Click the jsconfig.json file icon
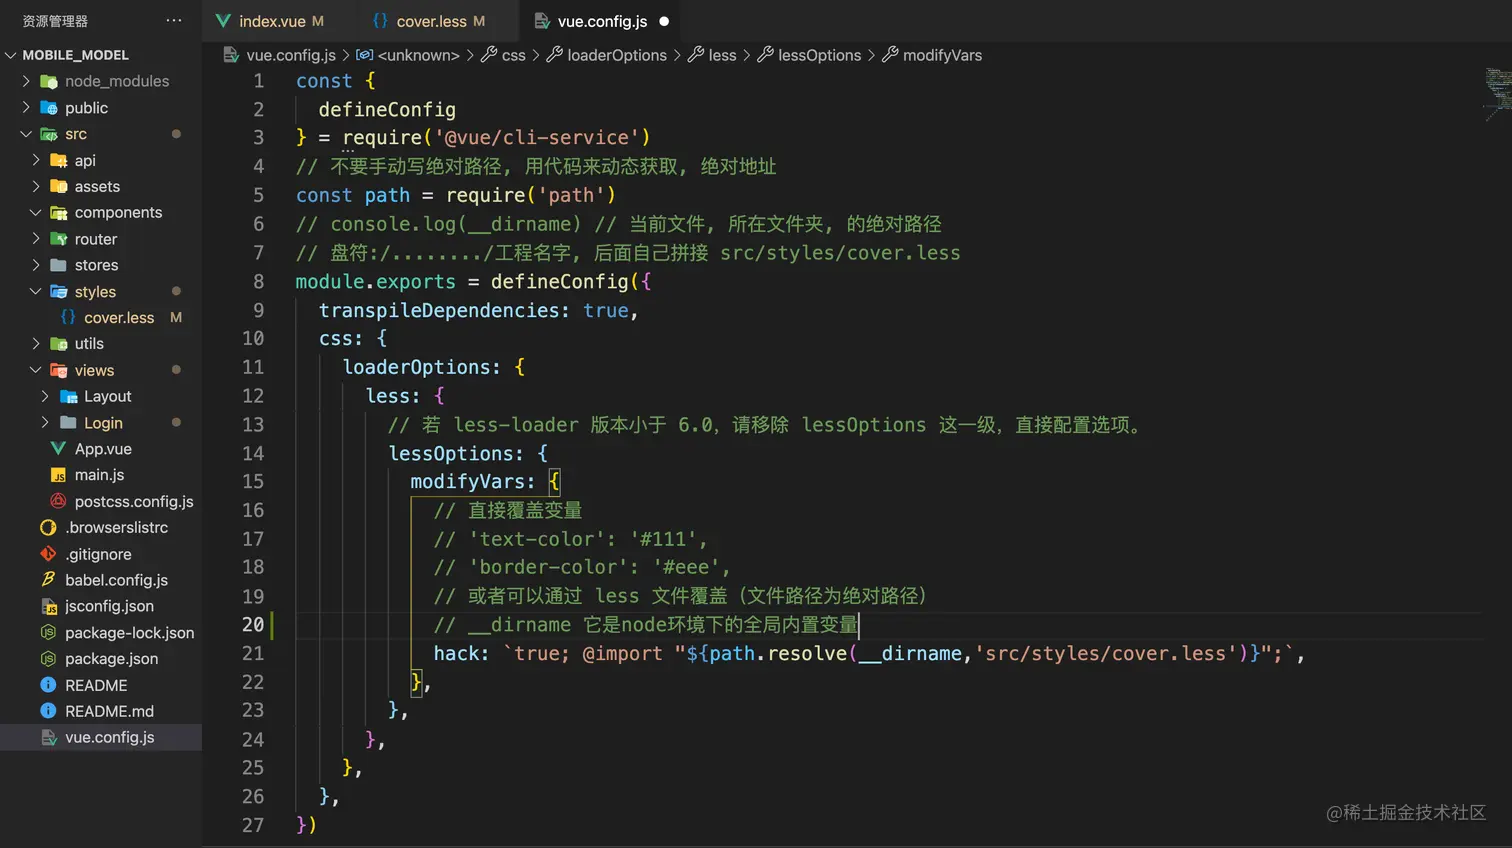The image size is (1512, 848). pyautogui.click(x=48, y=606)
